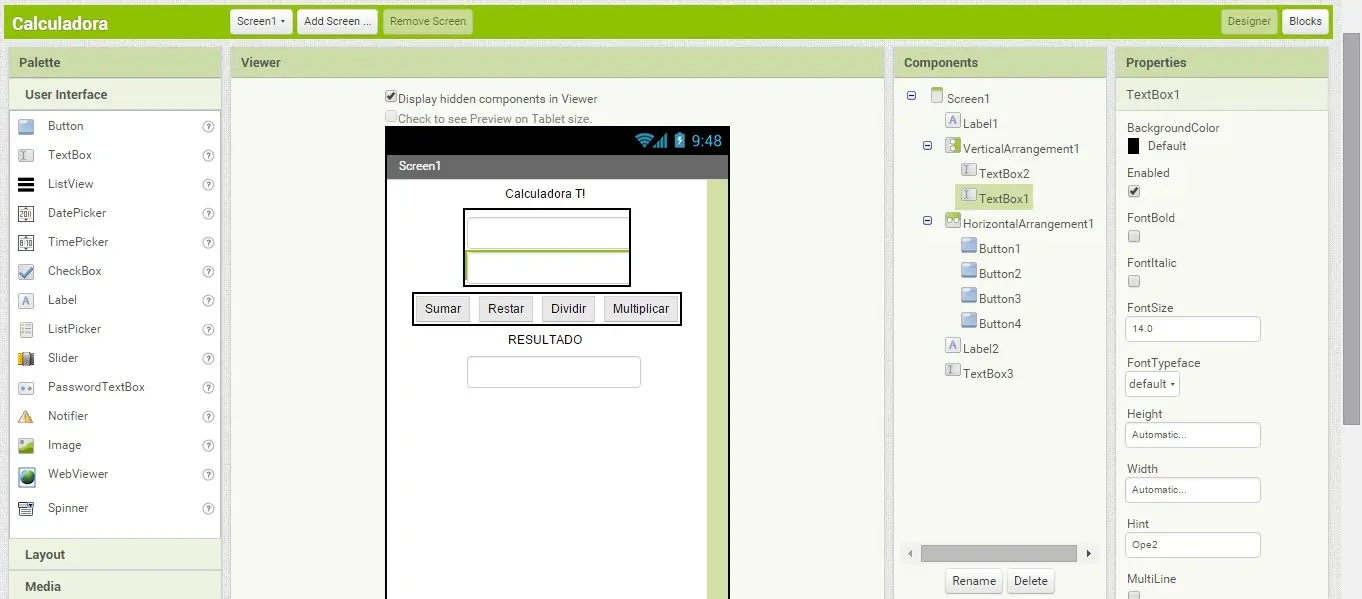Open help for DatePicker component
Image resolution: width=1362 pixels, height=599 pixels.
click(208, 214)
